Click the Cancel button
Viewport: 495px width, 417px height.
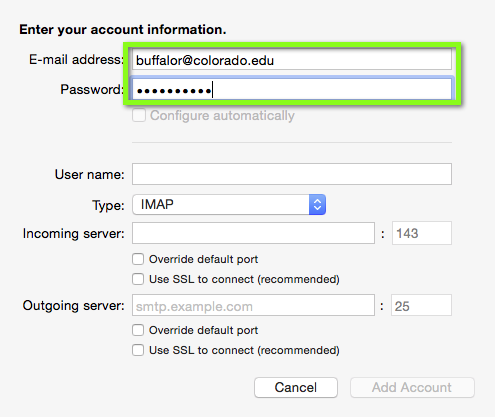click(296, 387)
